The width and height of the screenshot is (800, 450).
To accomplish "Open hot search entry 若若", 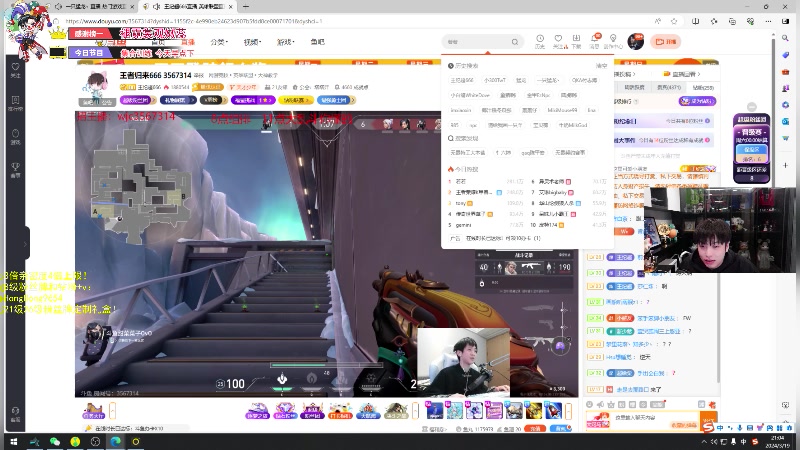I will coord(461,181).
